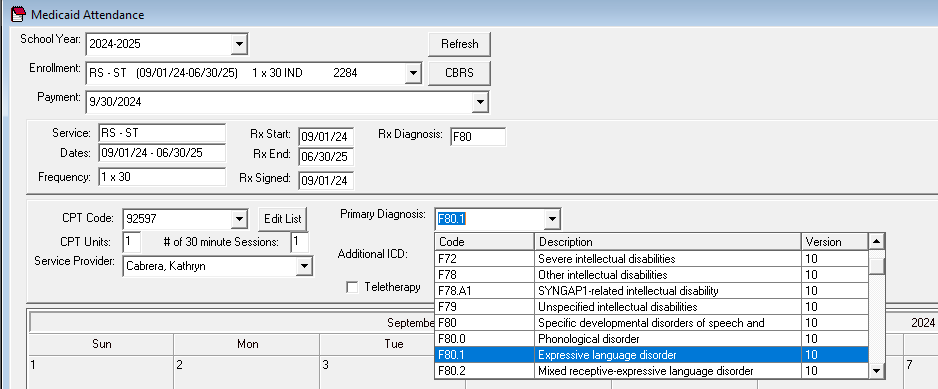Select F80.2 Mixed receptive-expressive language disorder
This screenshot has height=389, width=938.
(x=651, y=371)
